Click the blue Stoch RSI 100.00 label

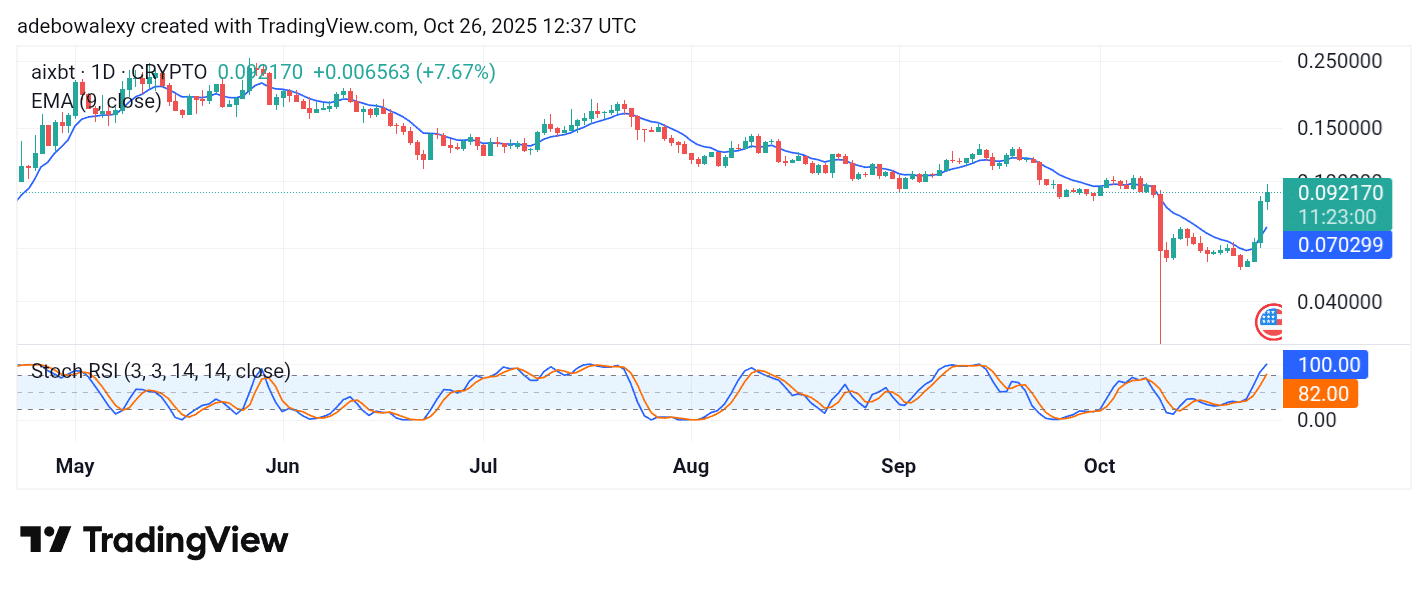click(1328, 365)
